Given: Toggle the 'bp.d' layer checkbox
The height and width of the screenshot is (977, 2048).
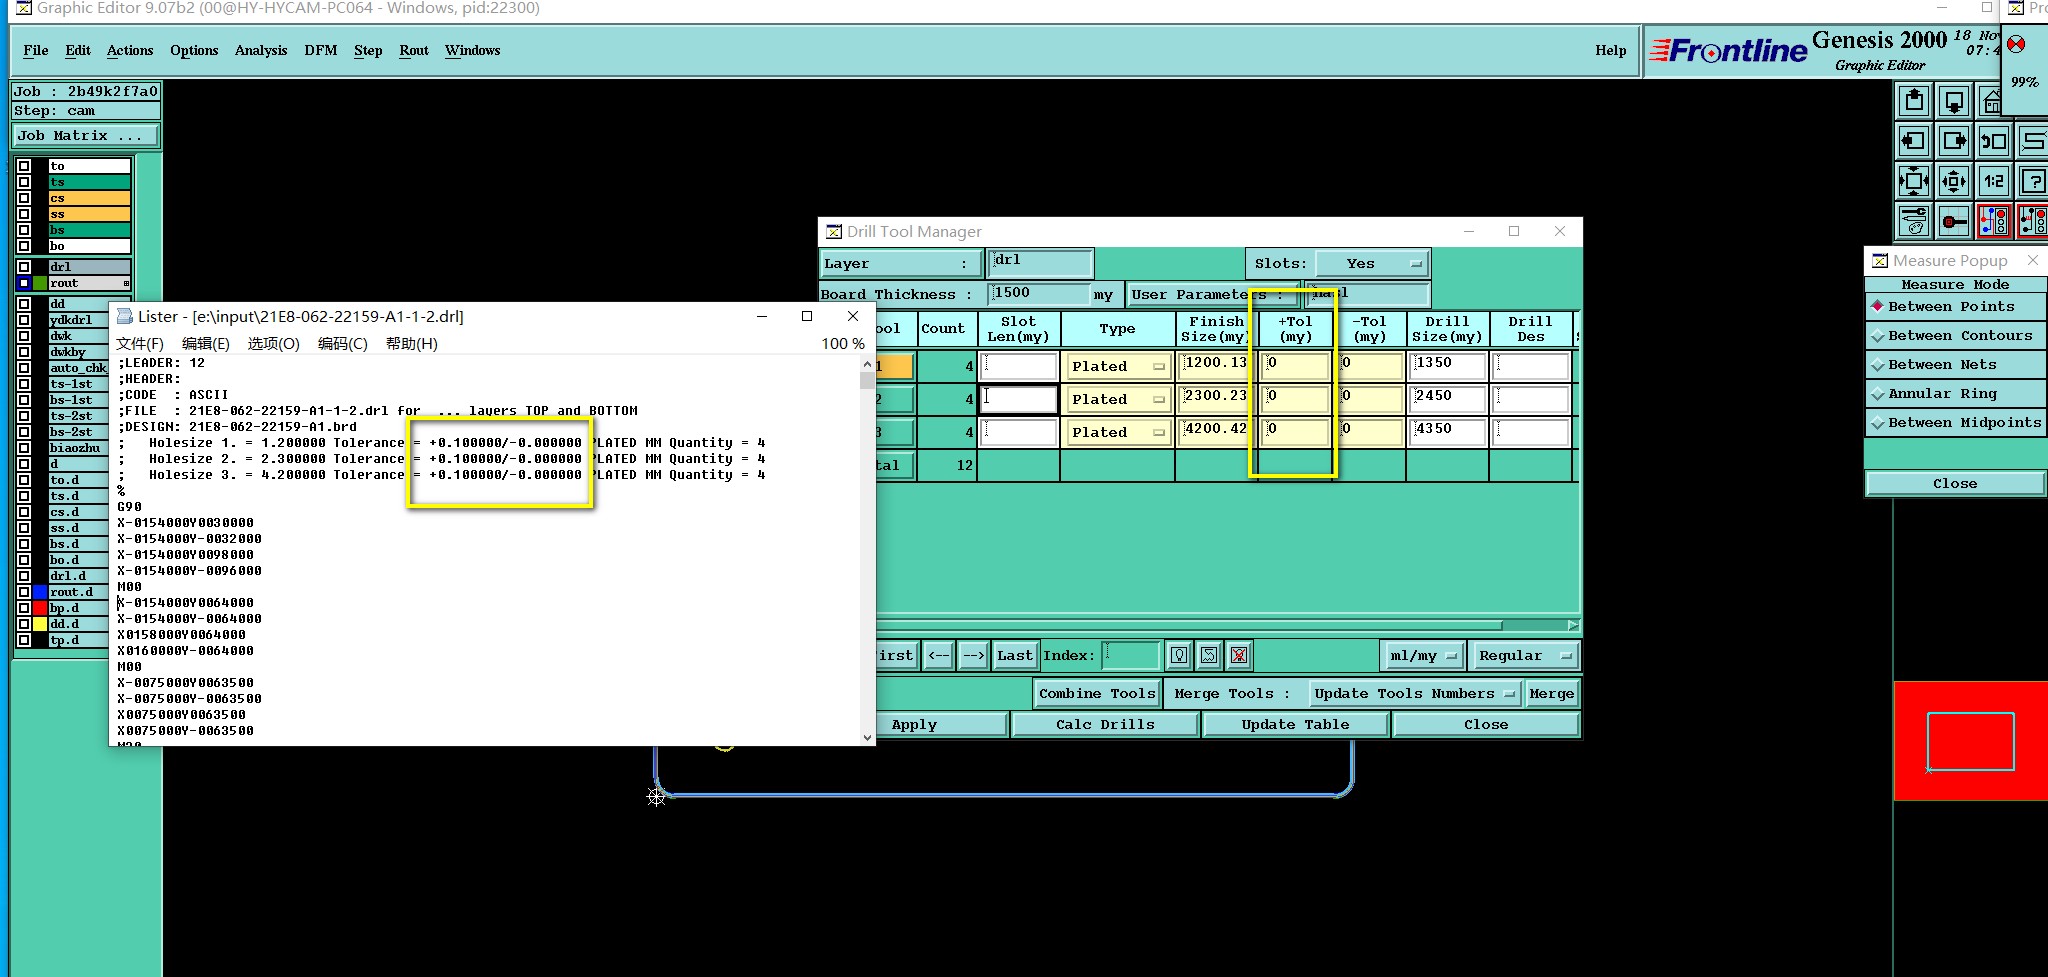Looking at the screenshot, I should tap(24, 608).
